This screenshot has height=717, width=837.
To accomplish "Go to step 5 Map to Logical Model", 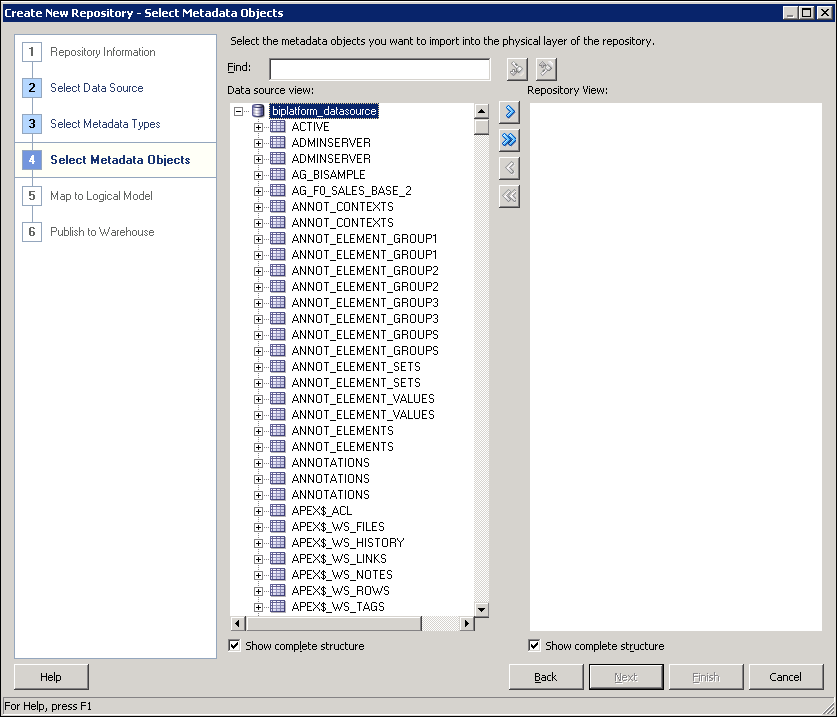I will tap(101, 196).
